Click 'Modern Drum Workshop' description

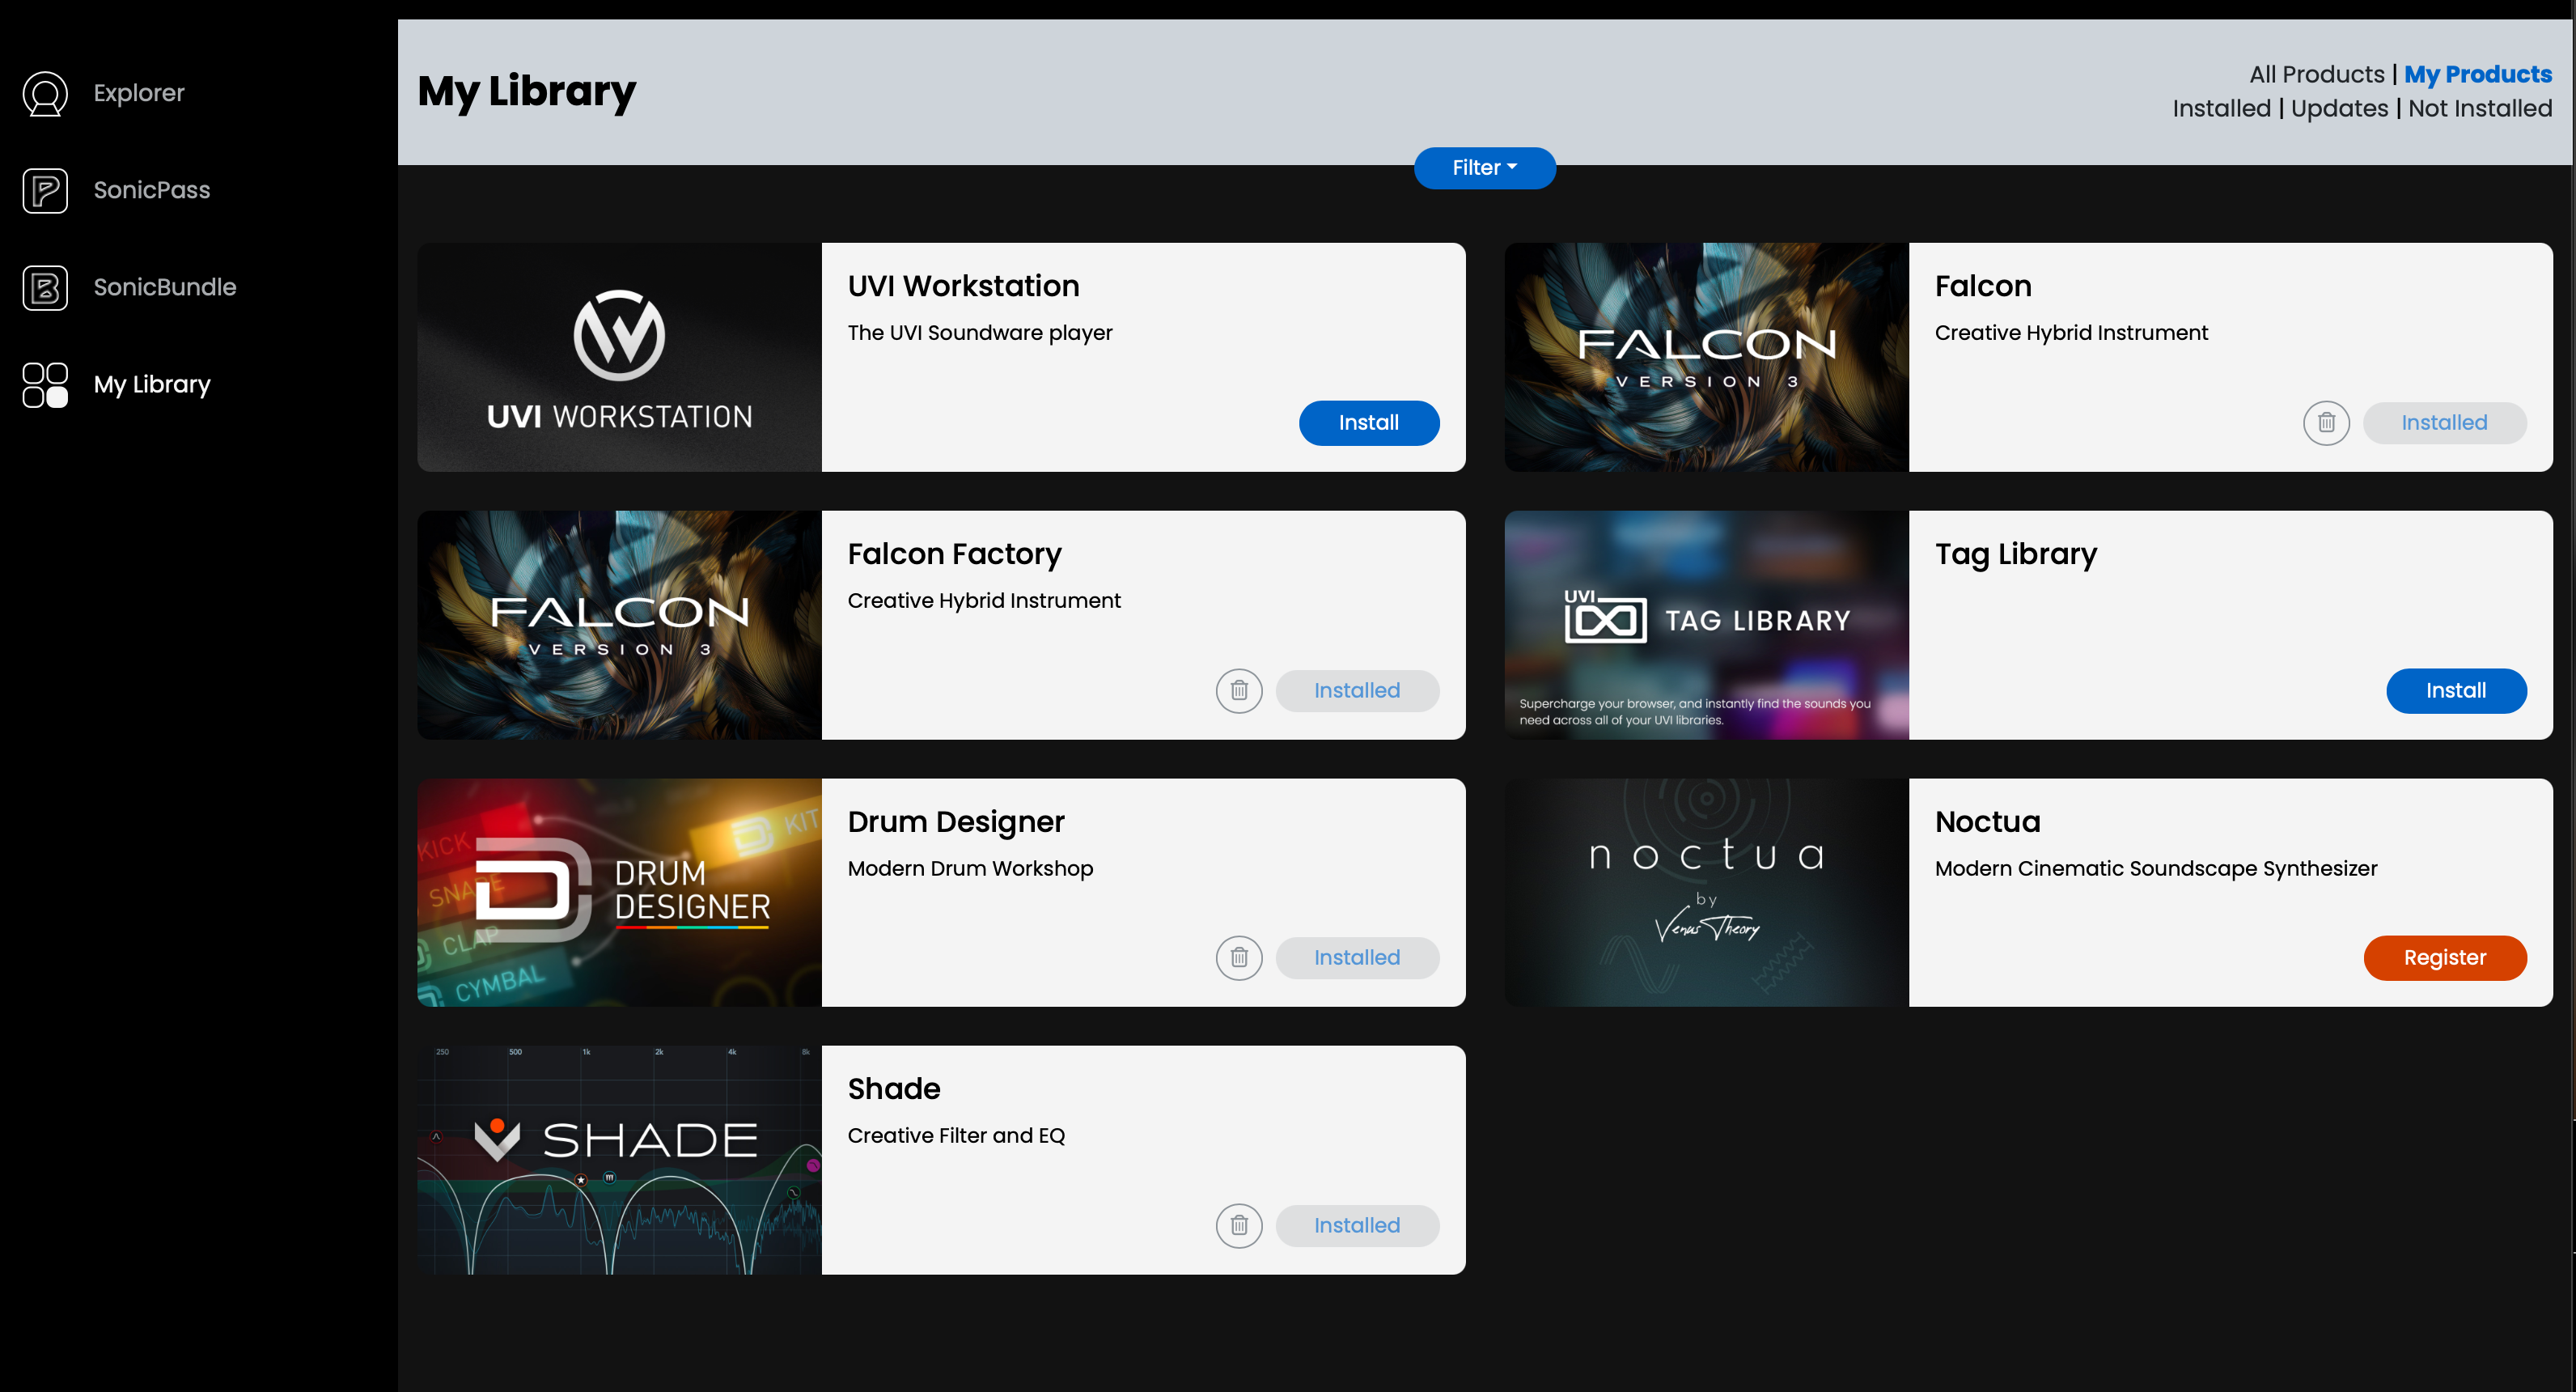[970, 869]
